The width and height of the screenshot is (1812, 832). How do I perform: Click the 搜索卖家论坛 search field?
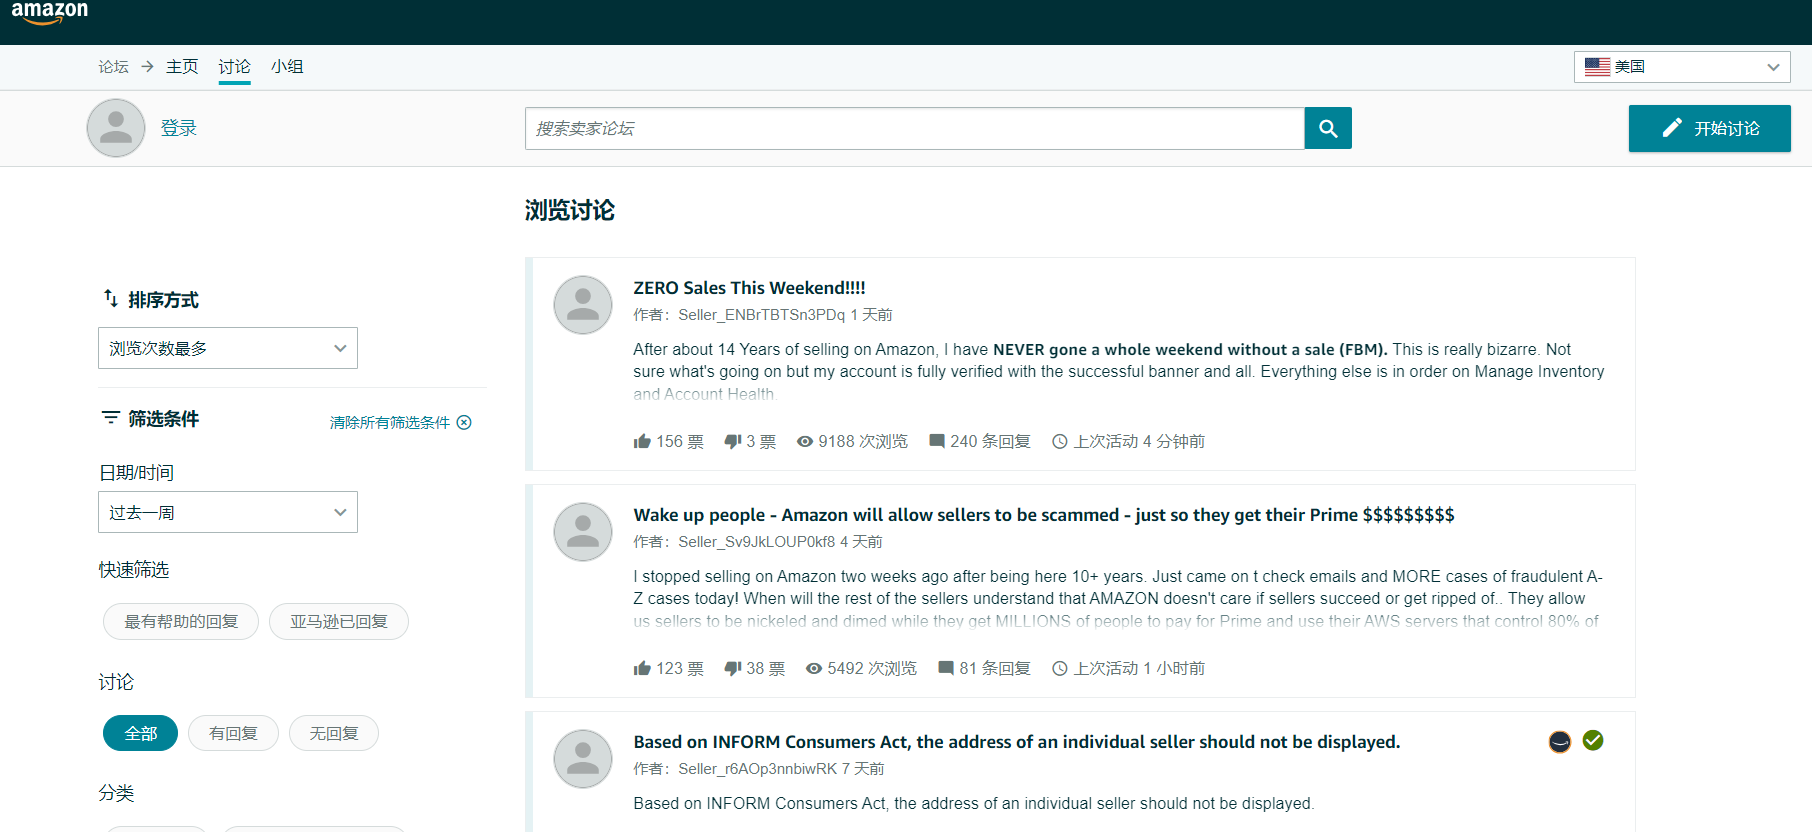915,128
